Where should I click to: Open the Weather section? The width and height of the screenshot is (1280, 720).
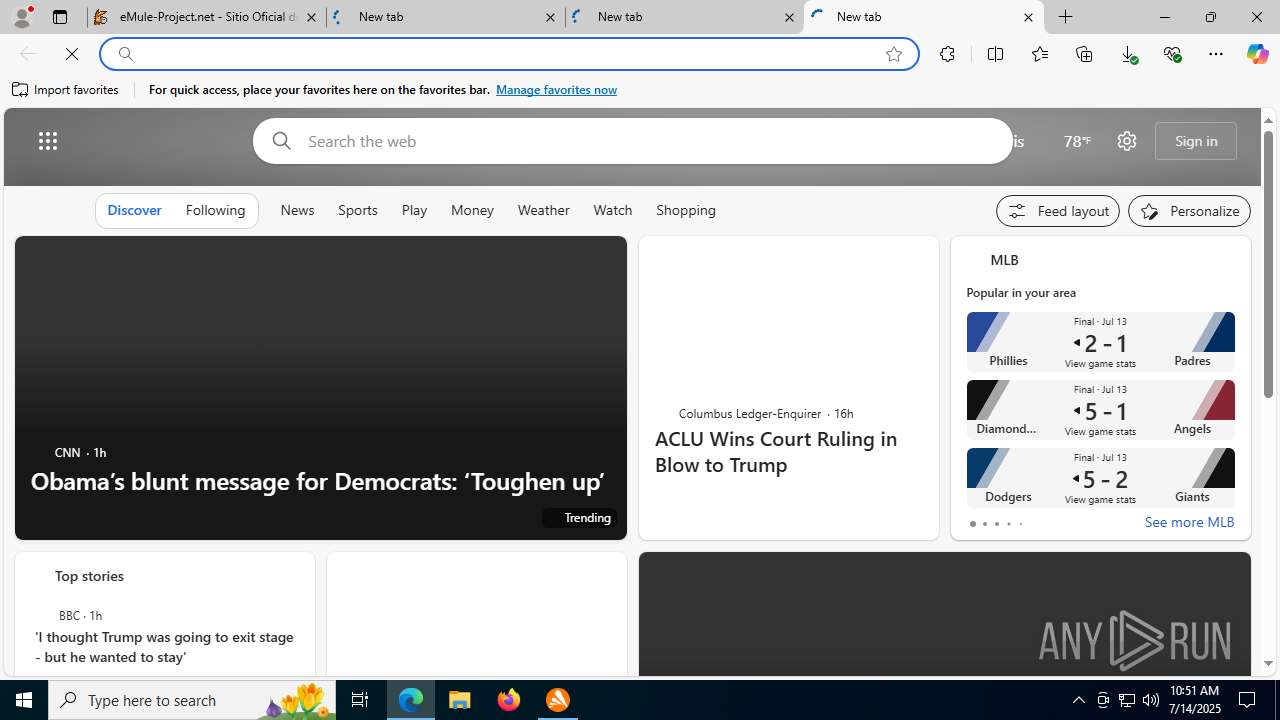544,210
